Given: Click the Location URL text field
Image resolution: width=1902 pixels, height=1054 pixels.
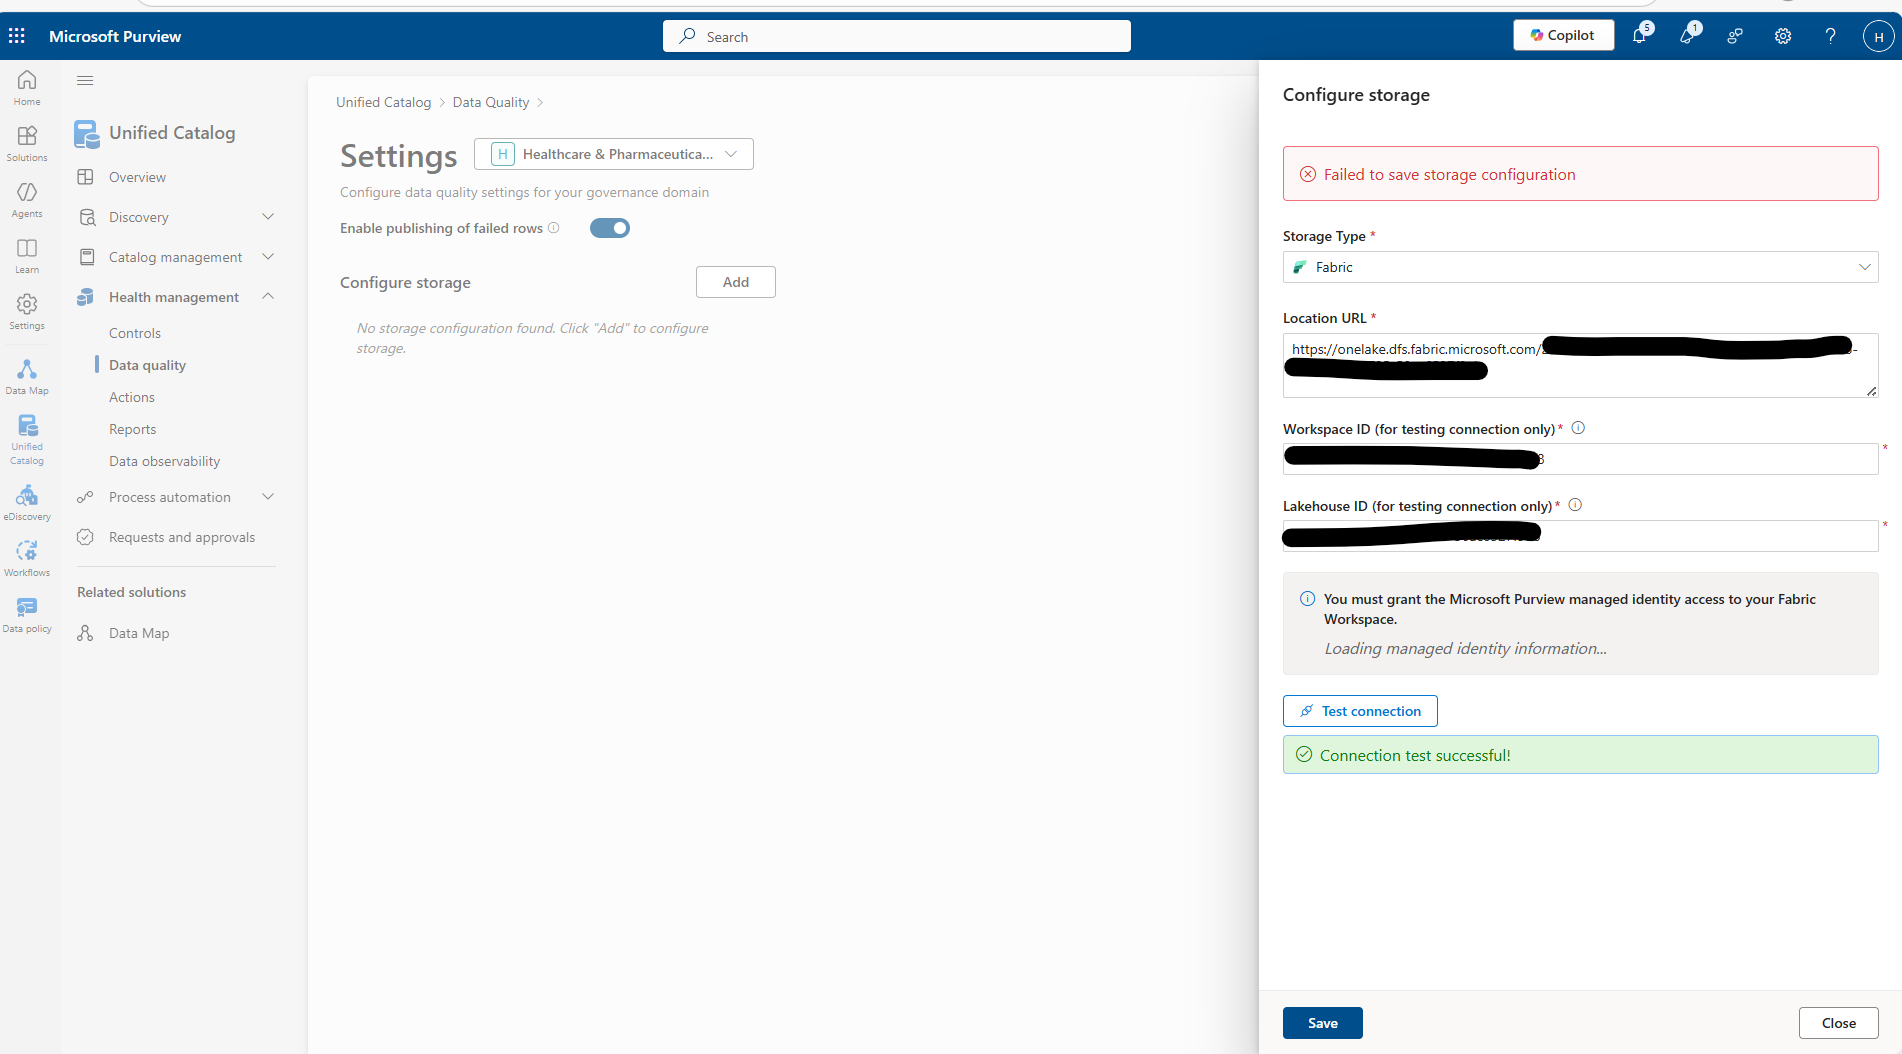Looking at the screenshot, I should click(1580, 365).
